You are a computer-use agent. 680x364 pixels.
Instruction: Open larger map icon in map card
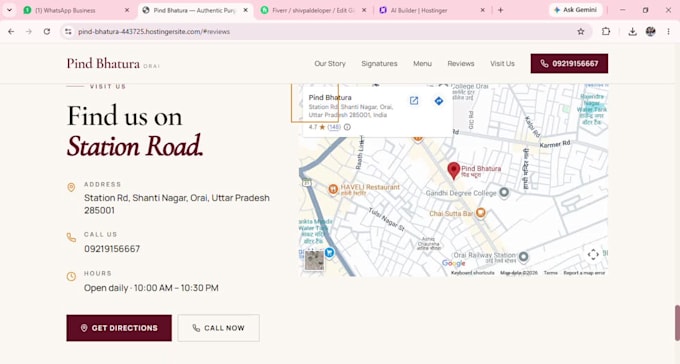[414, 101]
